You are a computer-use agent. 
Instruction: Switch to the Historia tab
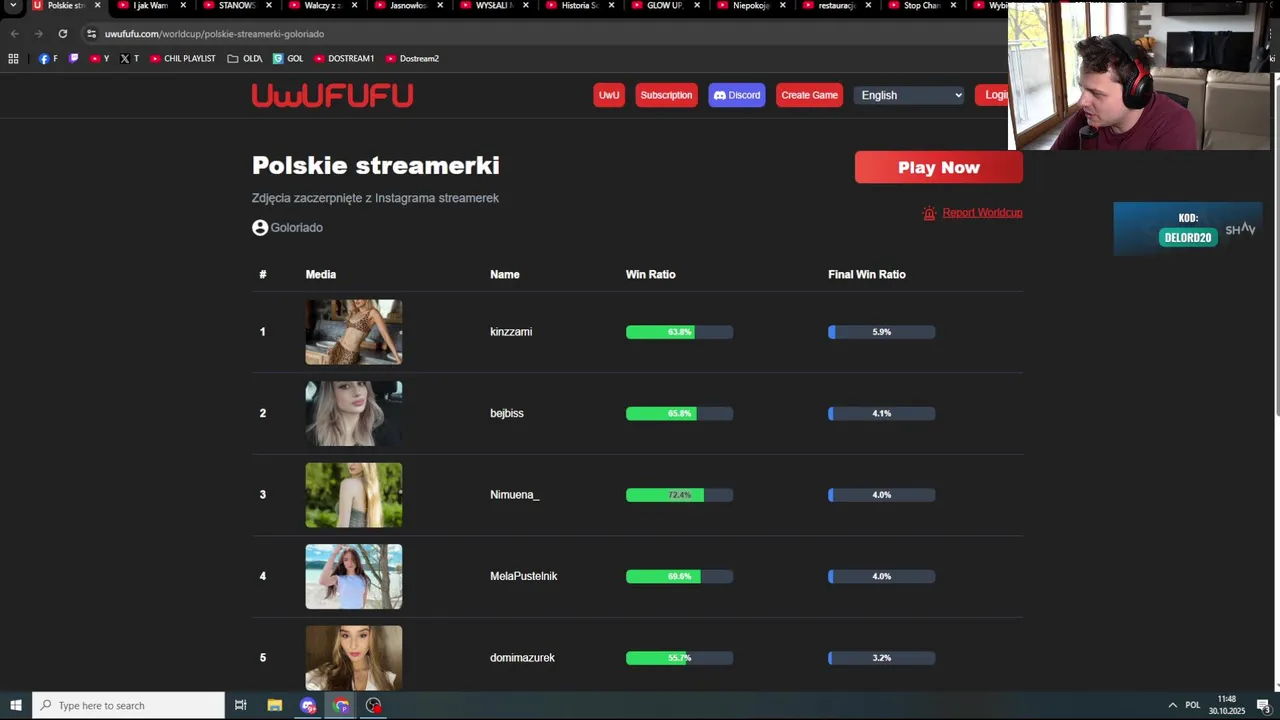579,6
